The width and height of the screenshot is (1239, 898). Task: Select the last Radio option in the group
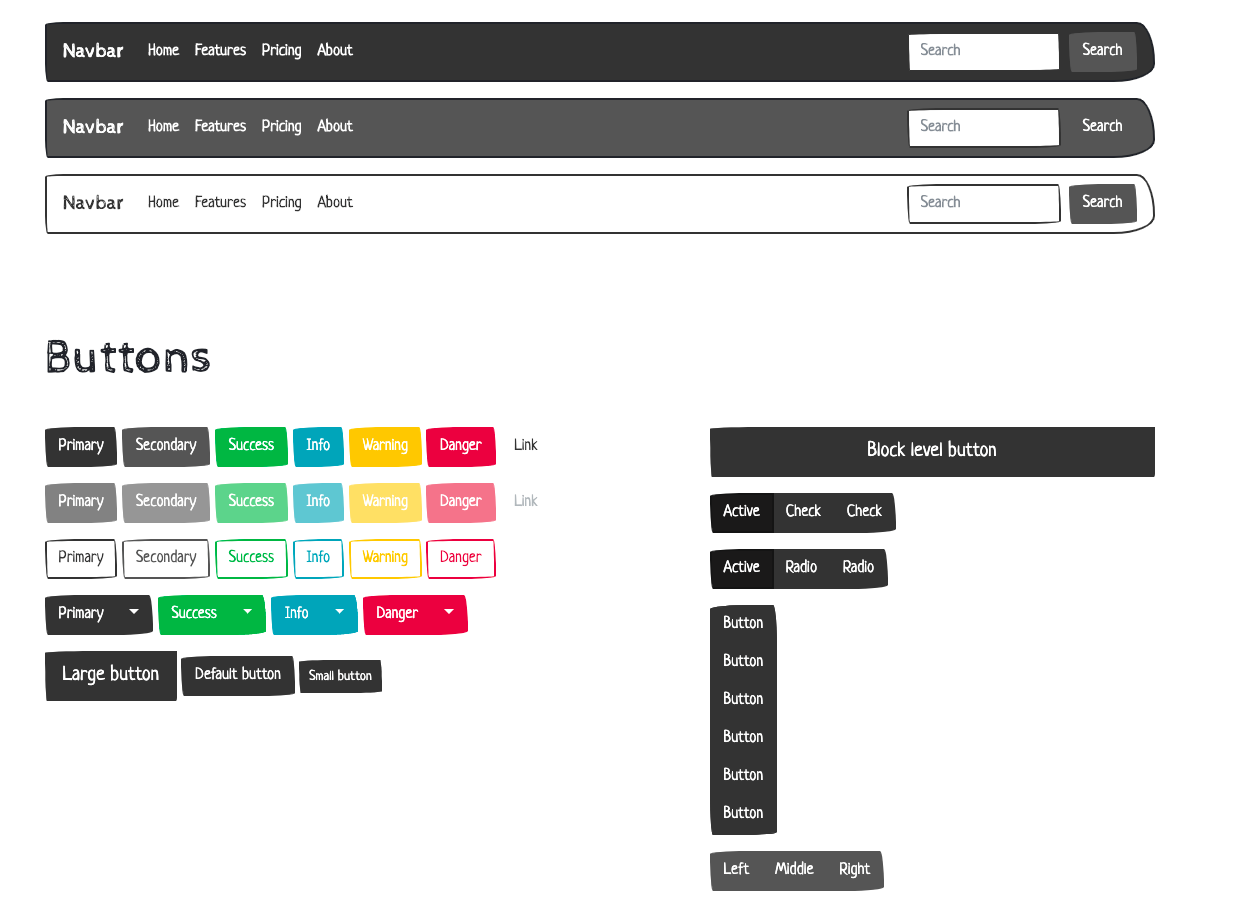pos(858,568)
